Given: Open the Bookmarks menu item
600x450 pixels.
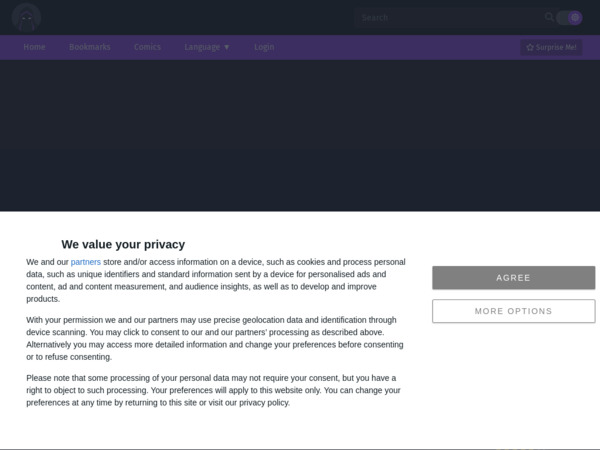Looking at the screenshot, I should (90, 47).
